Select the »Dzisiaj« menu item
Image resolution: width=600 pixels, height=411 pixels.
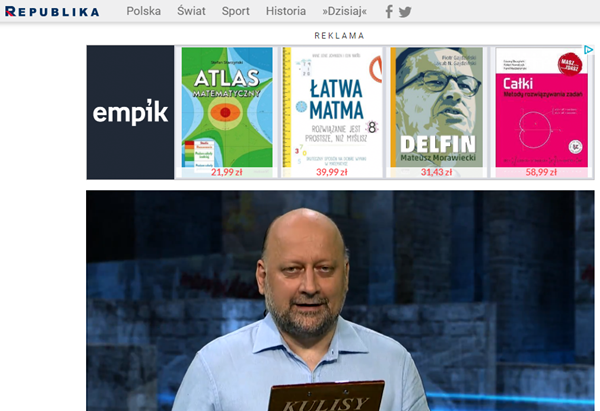click(x=345, y=11)
